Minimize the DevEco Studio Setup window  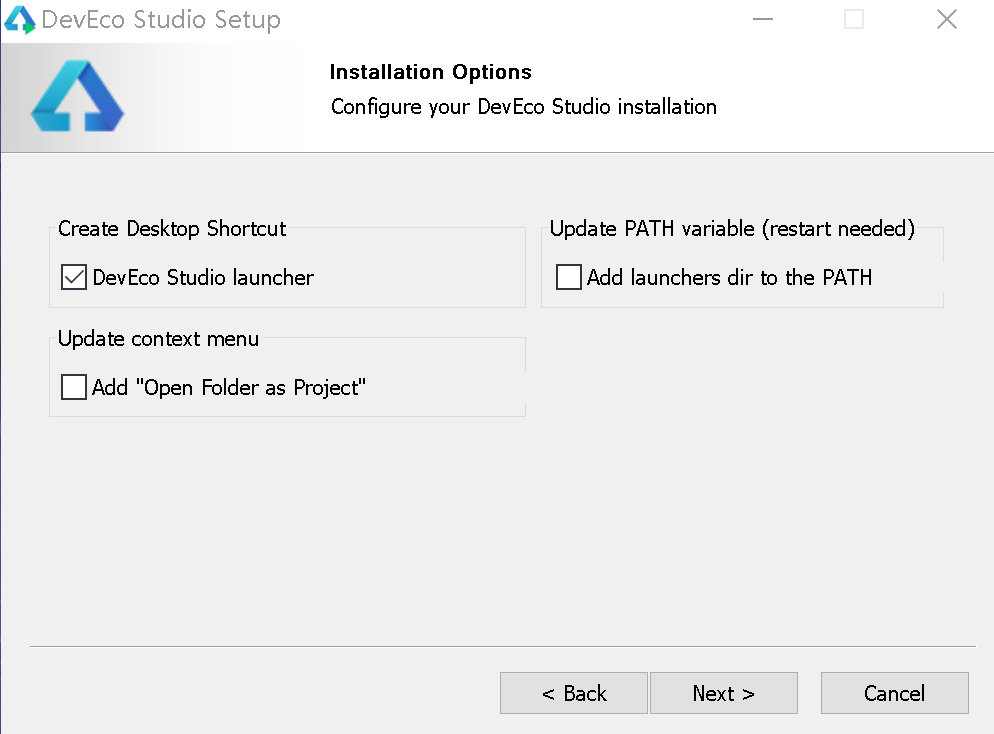click(762, 18)
